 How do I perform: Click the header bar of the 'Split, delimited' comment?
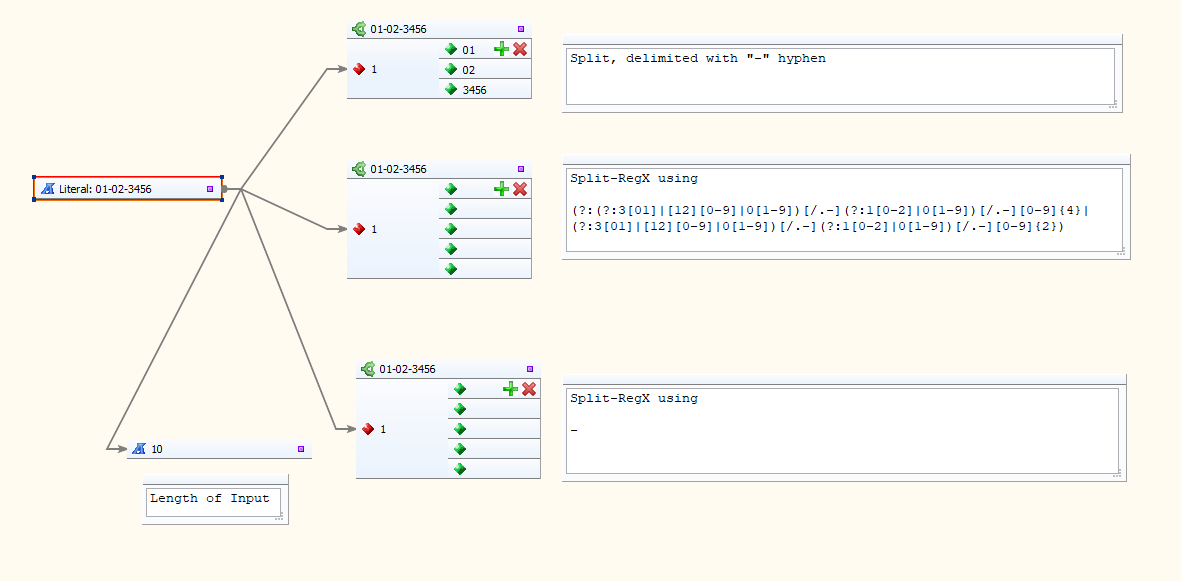click(842, 40)
